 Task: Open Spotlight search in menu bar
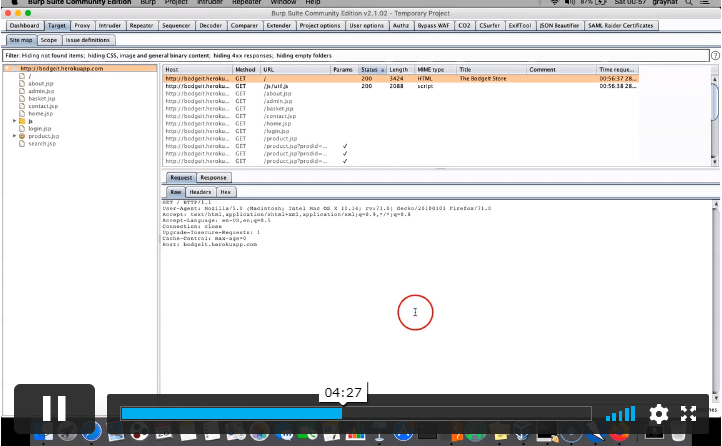coord(689,2)
